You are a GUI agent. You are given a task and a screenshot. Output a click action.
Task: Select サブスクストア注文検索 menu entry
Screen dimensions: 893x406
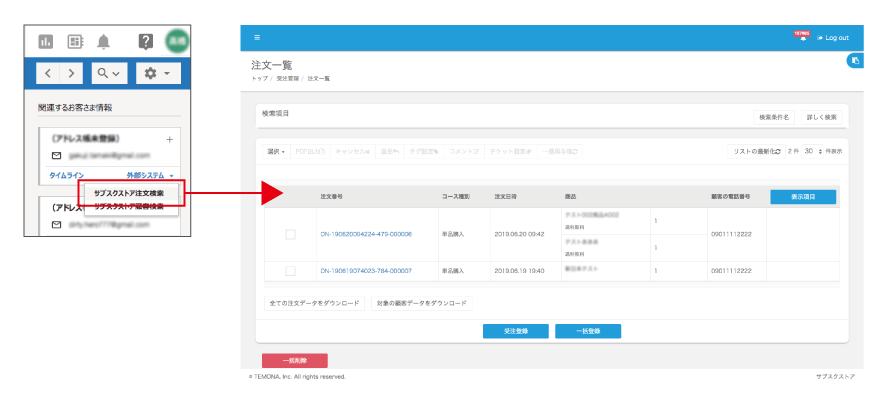129,192
